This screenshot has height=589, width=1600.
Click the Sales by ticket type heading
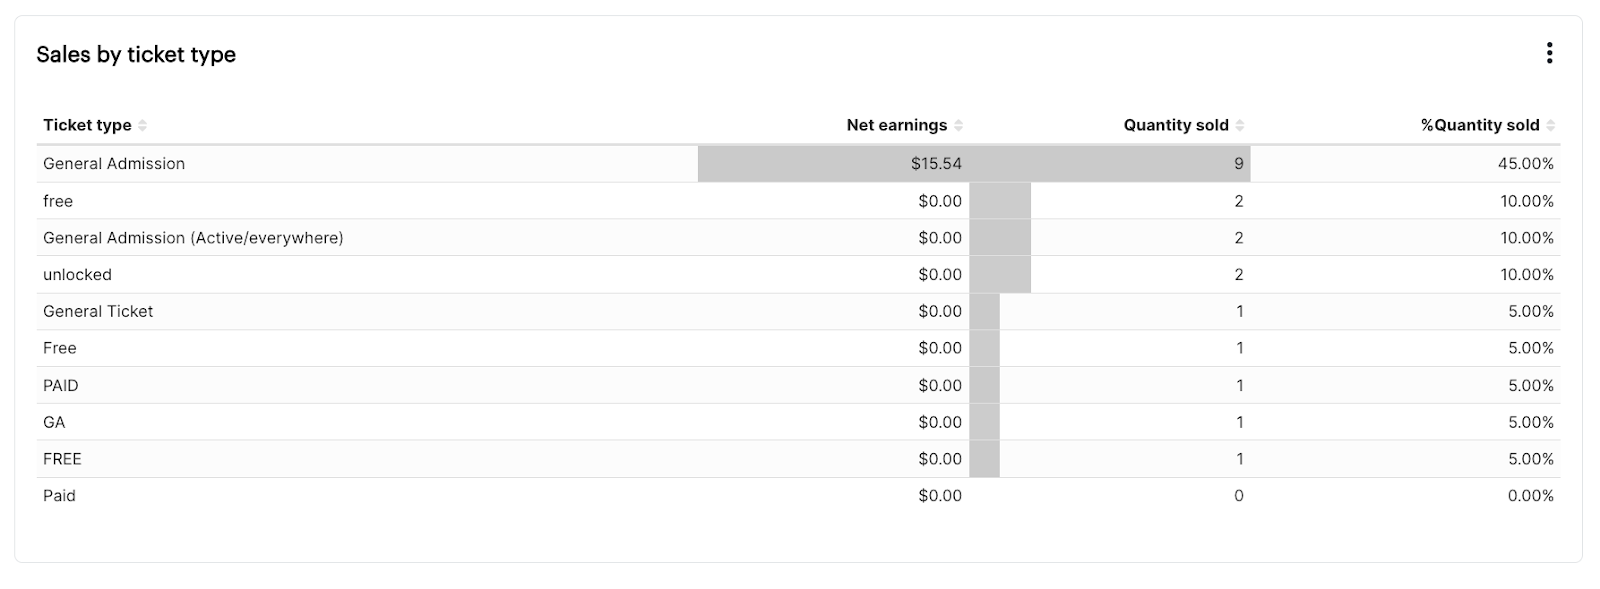pos(136,54)
